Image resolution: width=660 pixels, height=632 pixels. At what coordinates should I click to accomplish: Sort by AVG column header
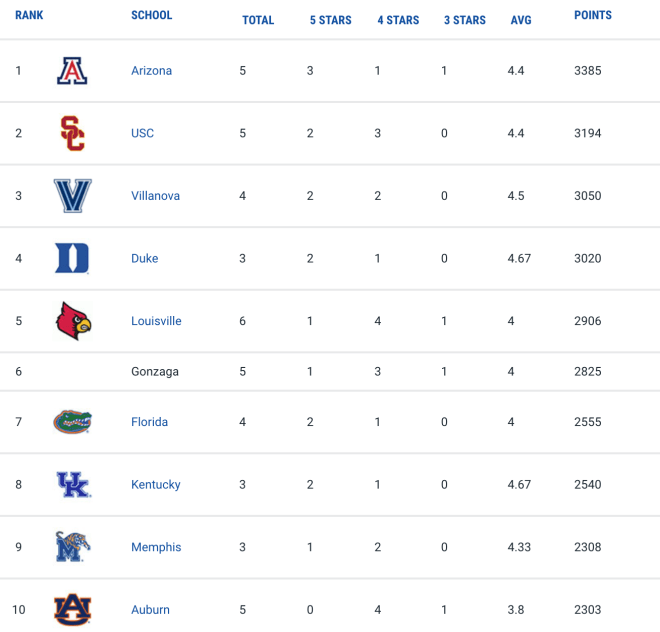[x=521, y=20]
